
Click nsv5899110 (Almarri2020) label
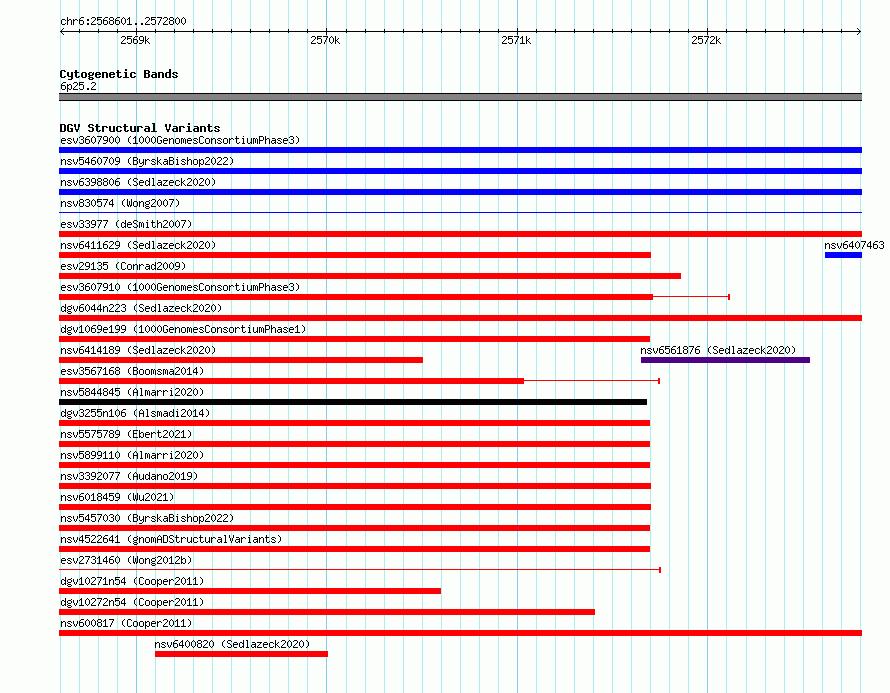pyautogui.click(x=132, y=455)
